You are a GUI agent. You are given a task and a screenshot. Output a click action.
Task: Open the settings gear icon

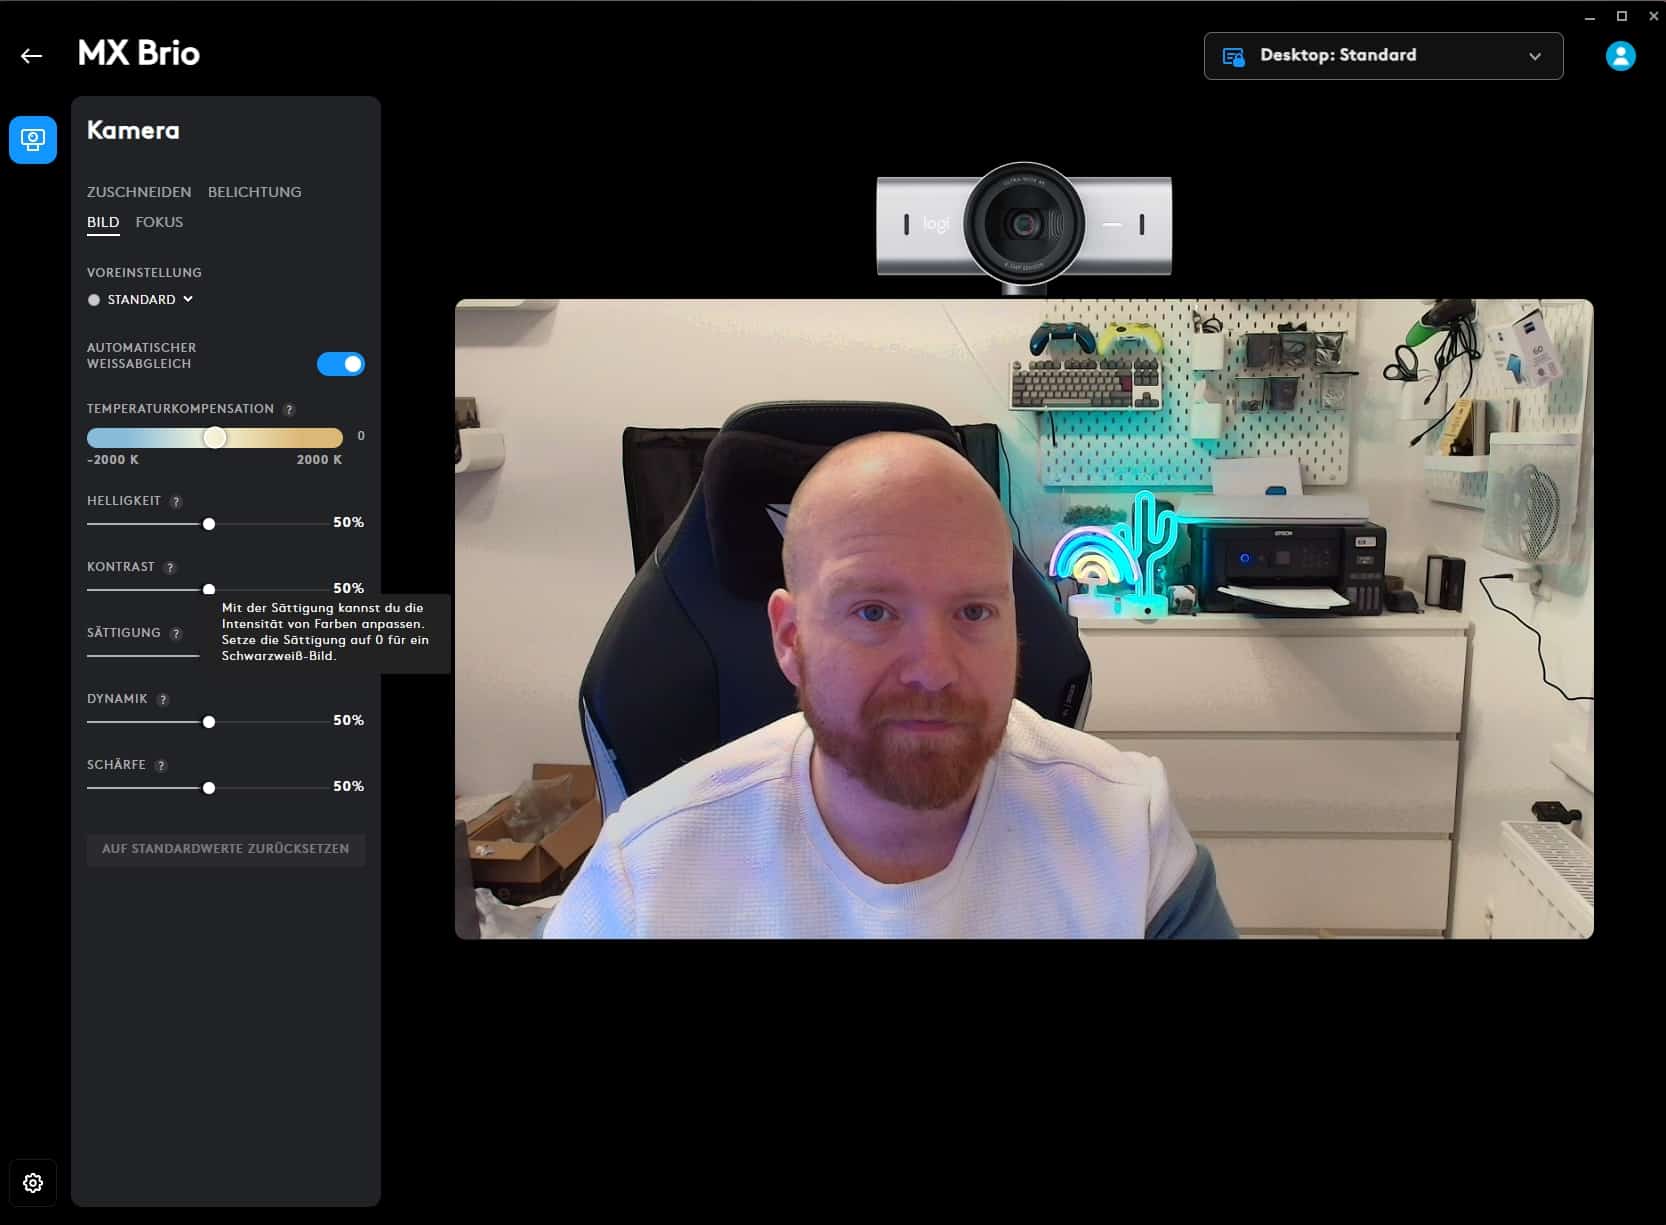pos(33,1183)
